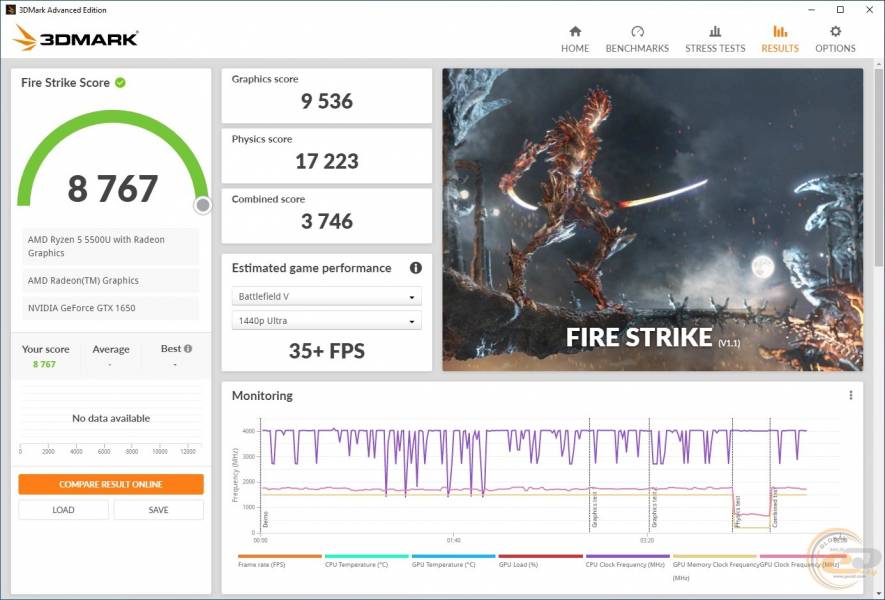
Task: Click the Fire Strike preview image
Action: coord(652,220)
